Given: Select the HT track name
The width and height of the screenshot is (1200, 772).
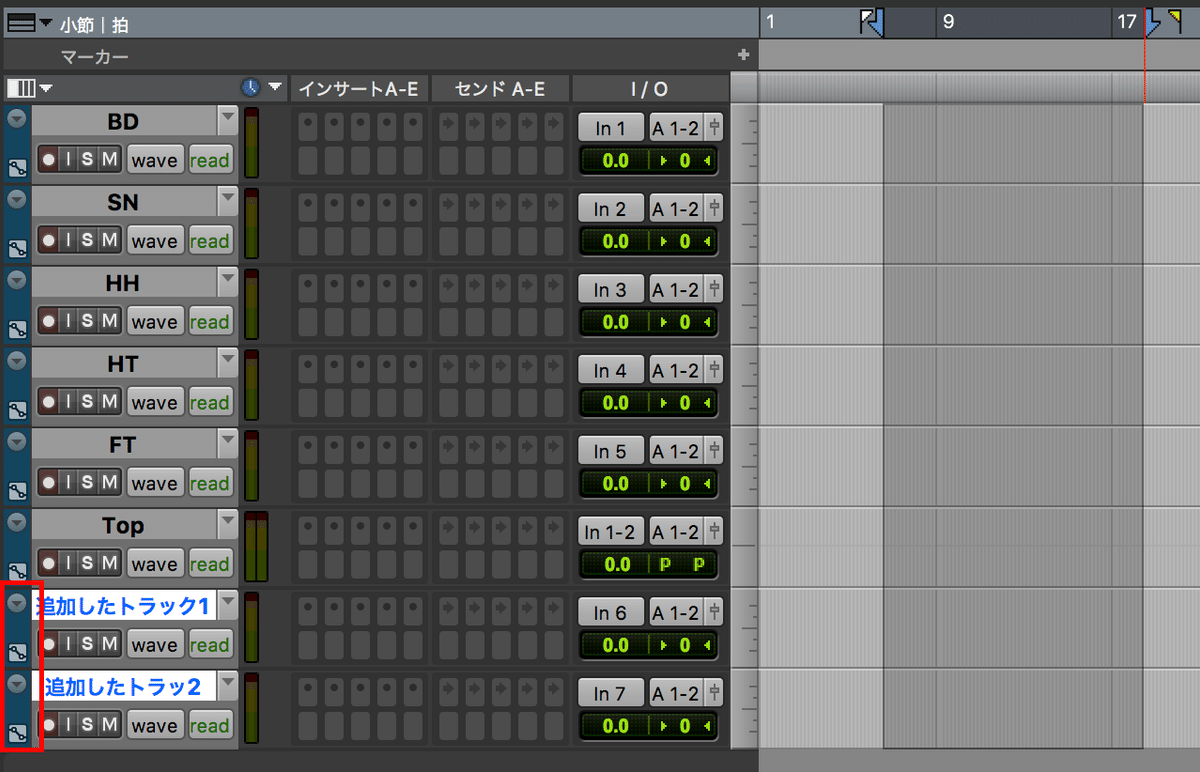Looking at the screenshot, I should (123, 364).
